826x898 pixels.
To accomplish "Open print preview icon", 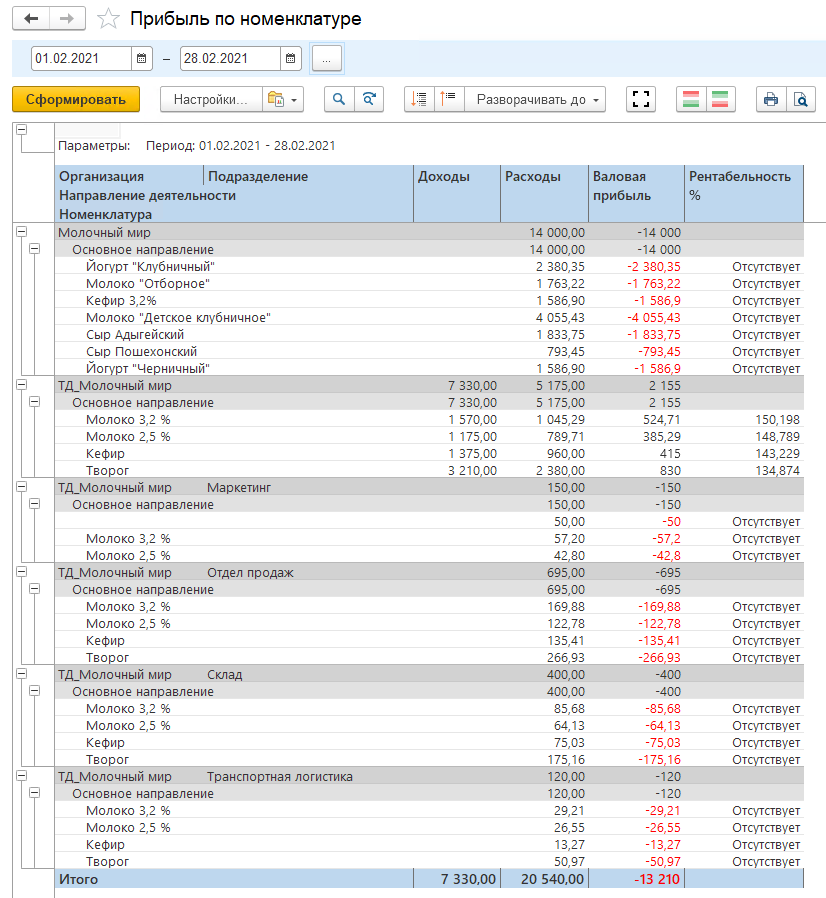I will pyautogui.click(x=800, y=99).
